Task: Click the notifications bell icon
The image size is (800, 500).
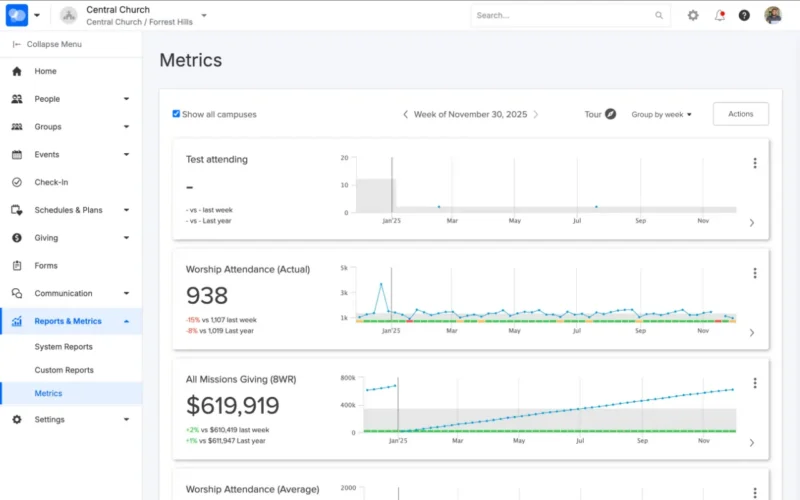Action: tap(719, 15)
